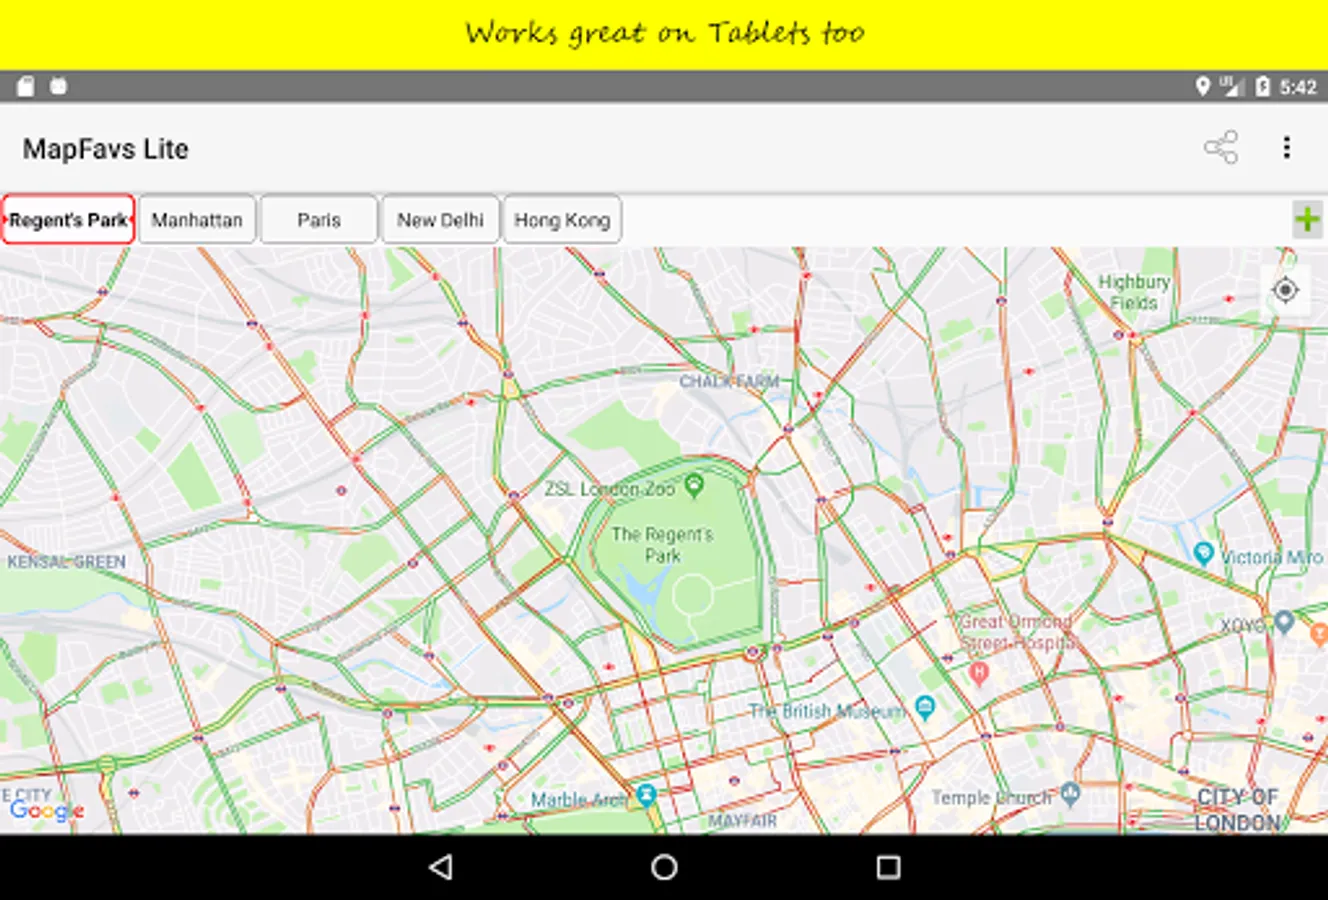Open the New Delhi favorite
This screenshot has height=900, width=1328.
tap(440, 220)
